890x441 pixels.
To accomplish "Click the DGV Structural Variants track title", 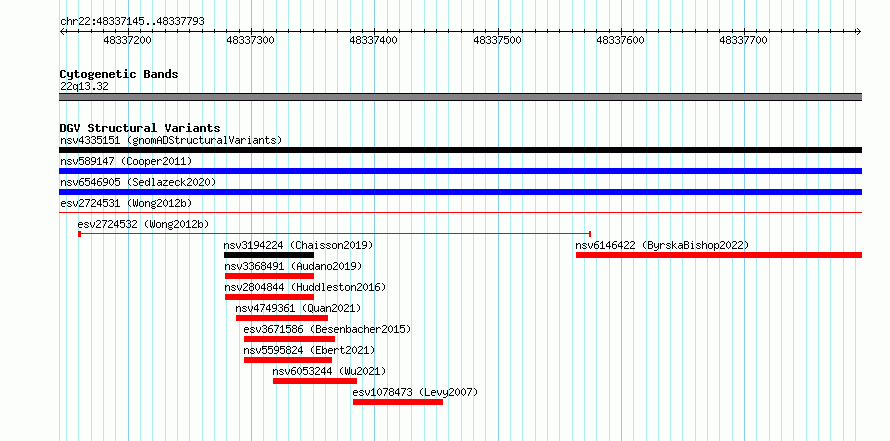I will tap(140, 128).
